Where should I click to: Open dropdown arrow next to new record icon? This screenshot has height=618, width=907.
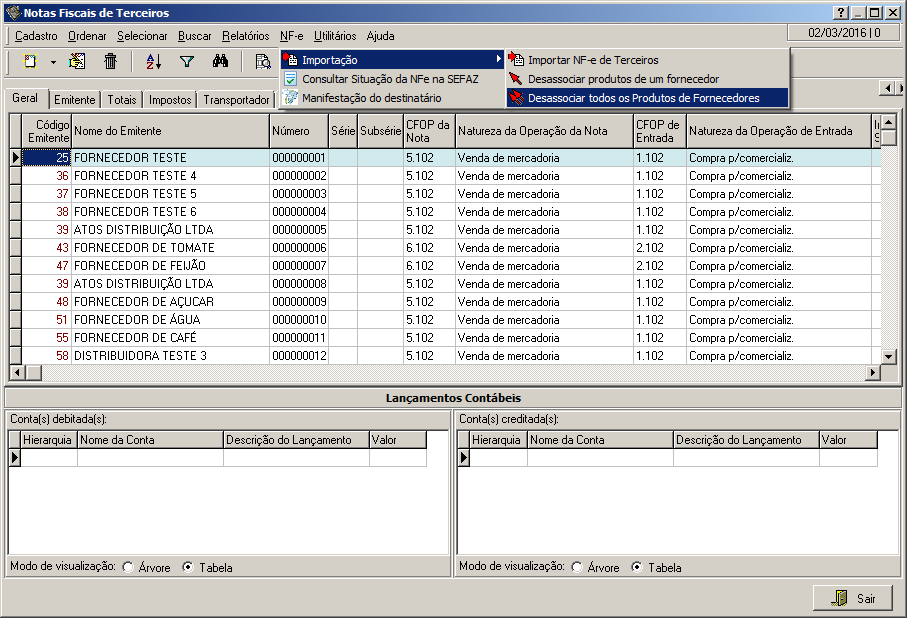pos(53,62)
